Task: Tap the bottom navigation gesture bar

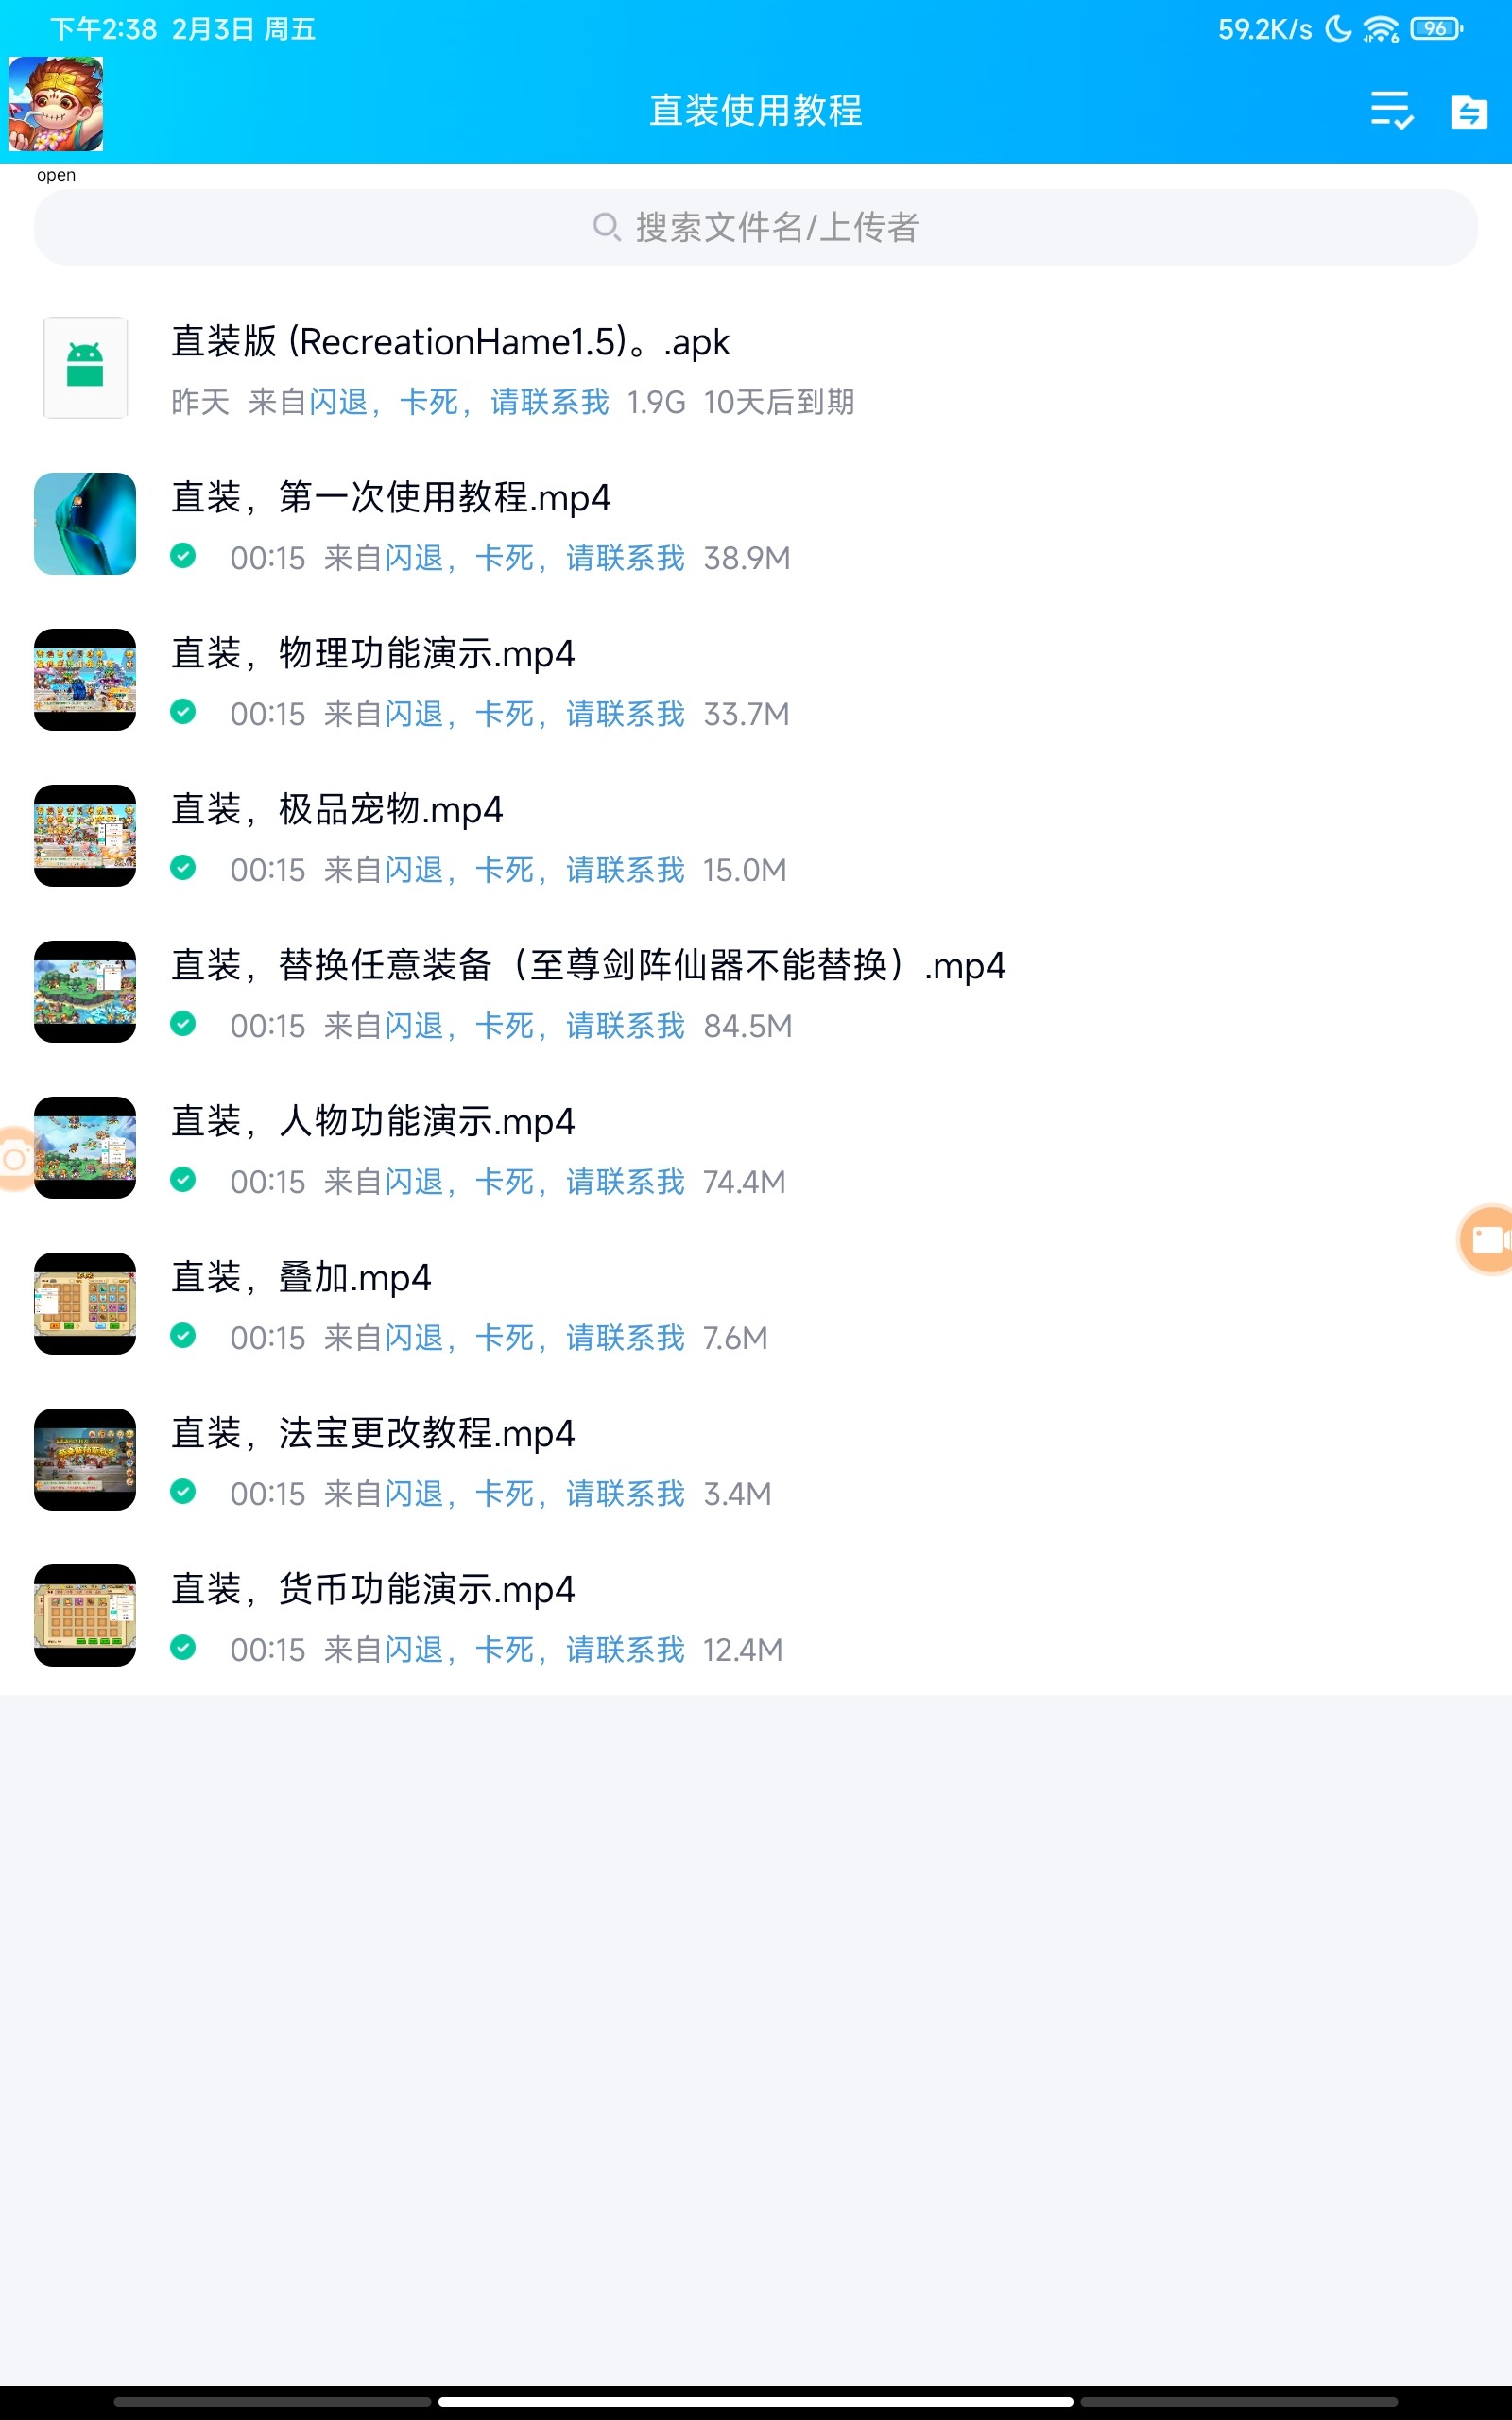Action: (756, 2401)
